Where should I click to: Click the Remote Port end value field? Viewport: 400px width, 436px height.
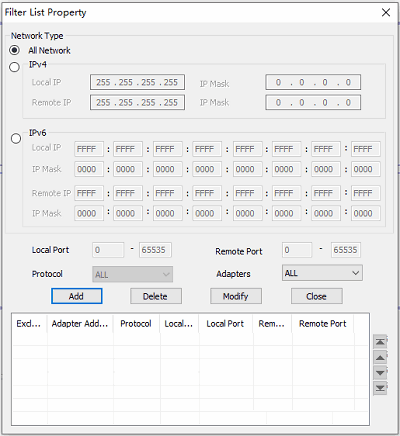(x=346, y=250)
